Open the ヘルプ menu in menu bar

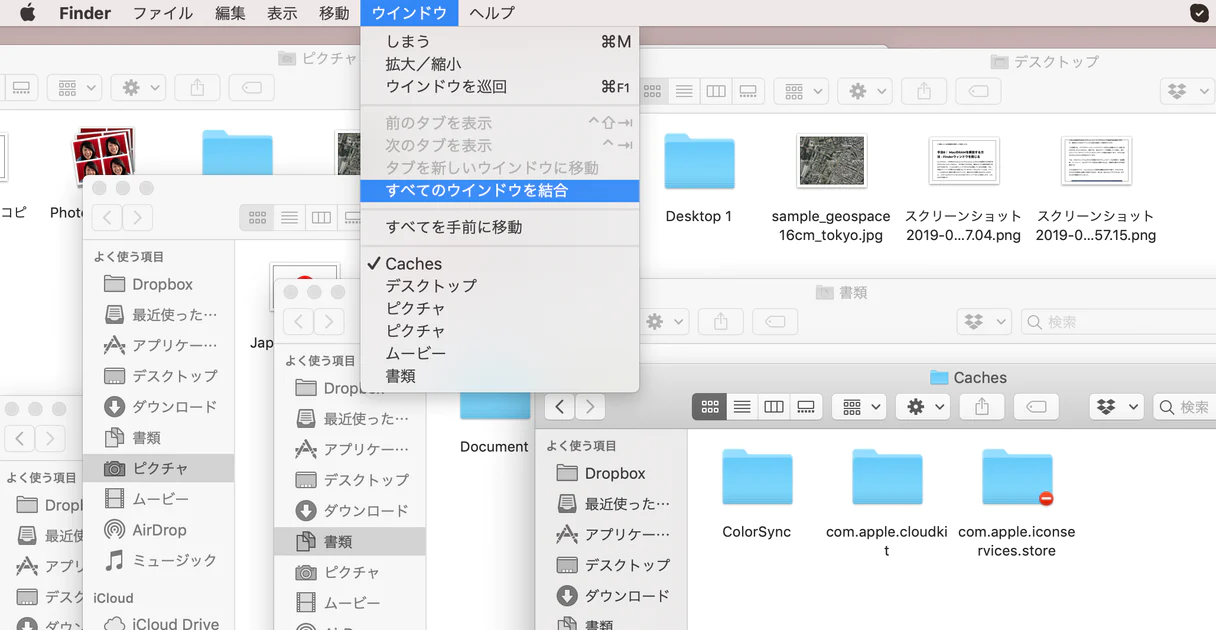492,13
